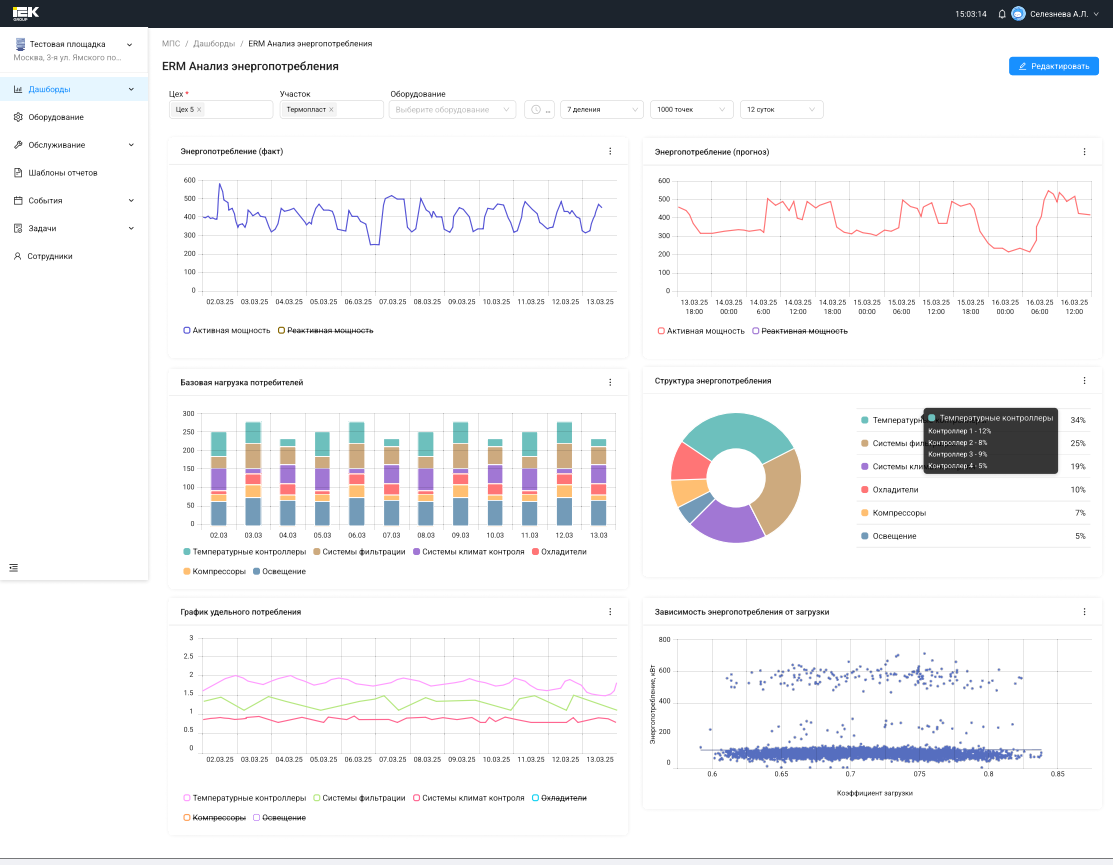Viewport: 1113px width, 865px height.
Task: Click the Тестовая площадка building icon
Action: (20, 44)
